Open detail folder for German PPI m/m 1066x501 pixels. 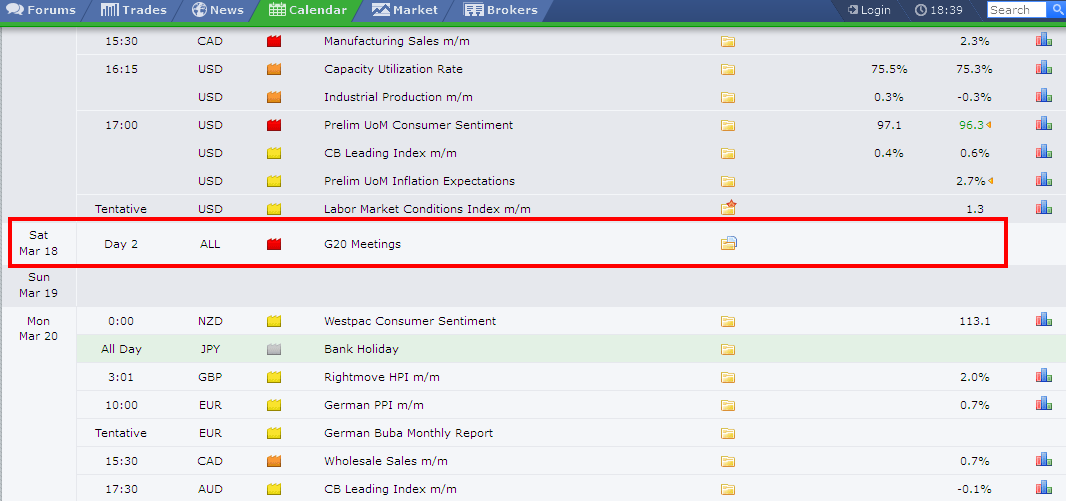click(x=728, y=405)
